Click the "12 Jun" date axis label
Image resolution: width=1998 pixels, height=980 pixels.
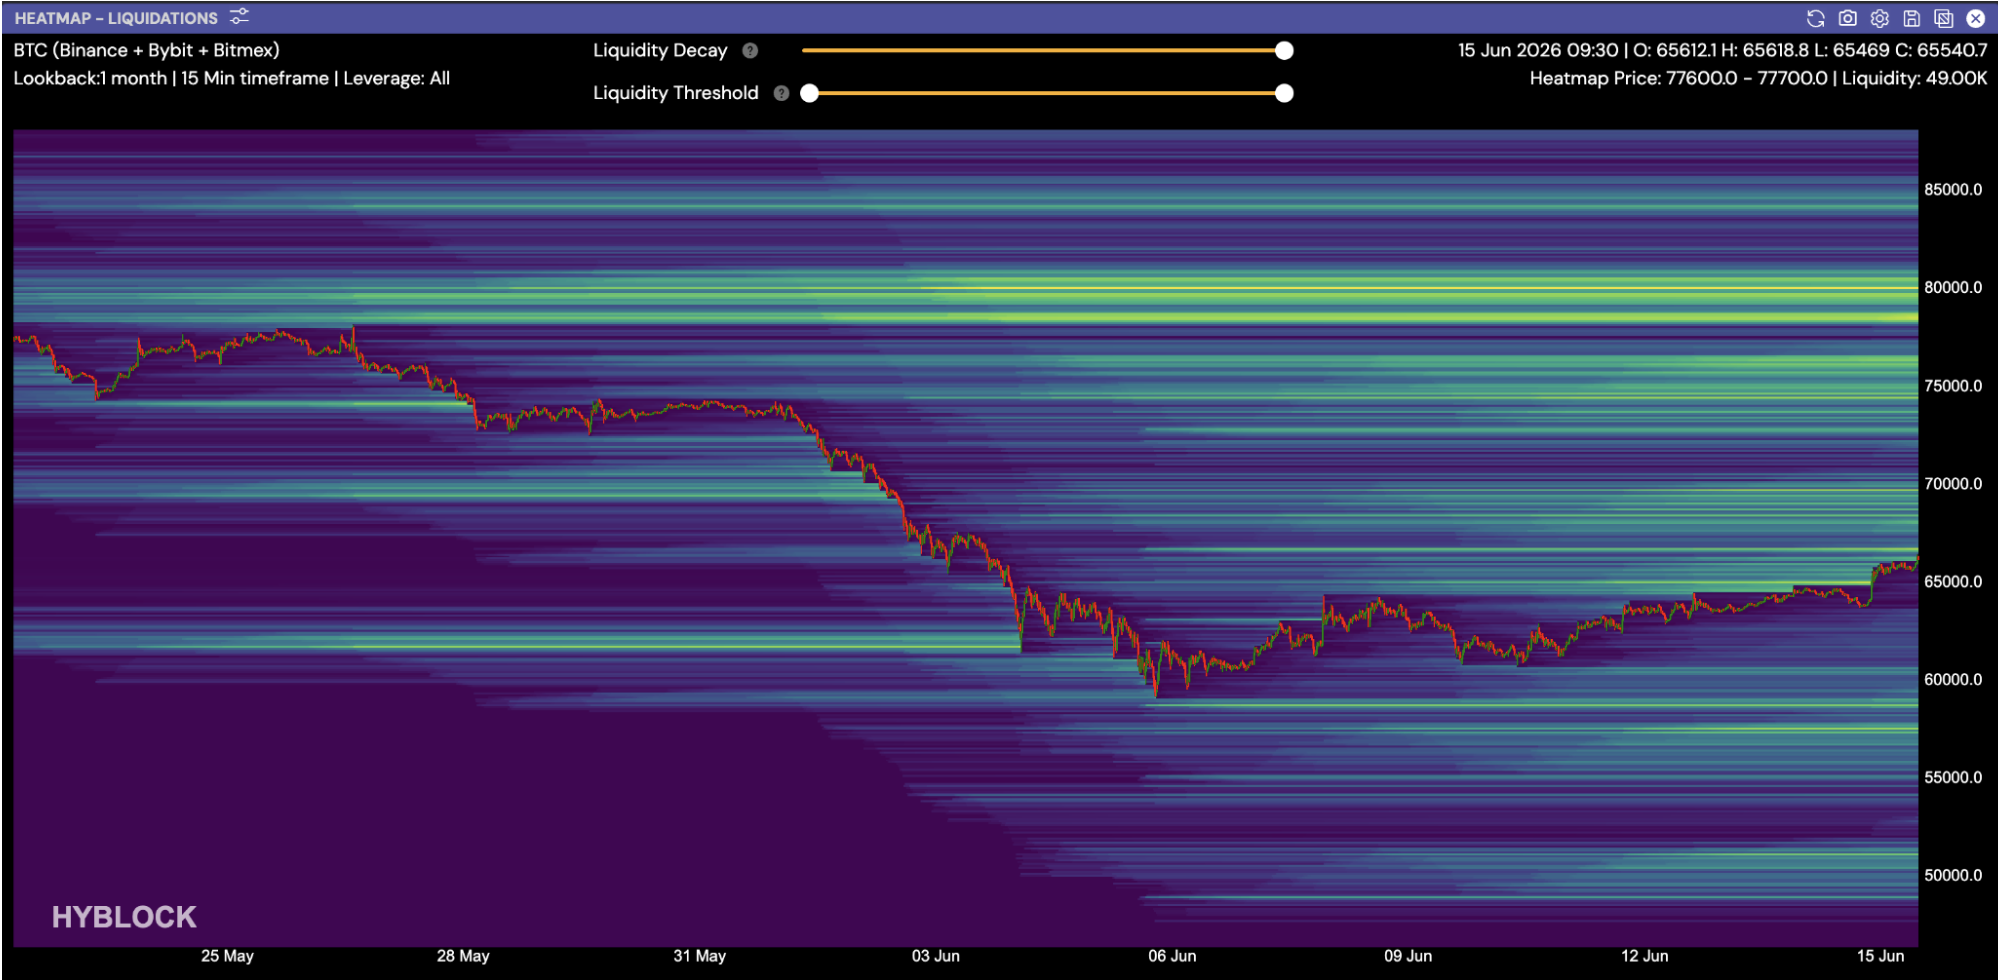click(x=1645, y=956)
